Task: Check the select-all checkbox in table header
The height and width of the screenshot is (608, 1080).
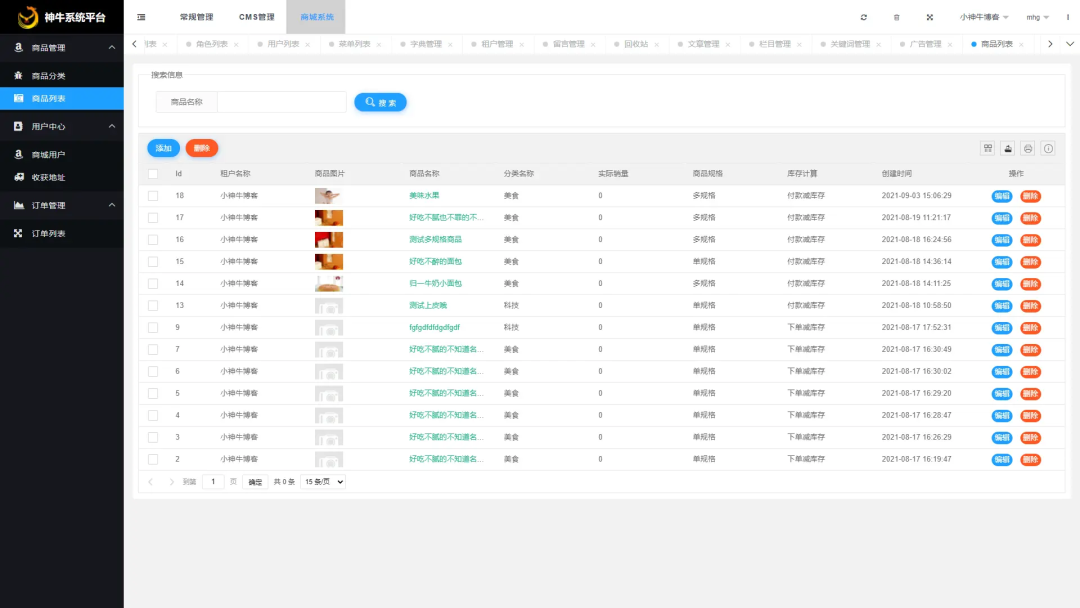Action: tap(153, 173)
